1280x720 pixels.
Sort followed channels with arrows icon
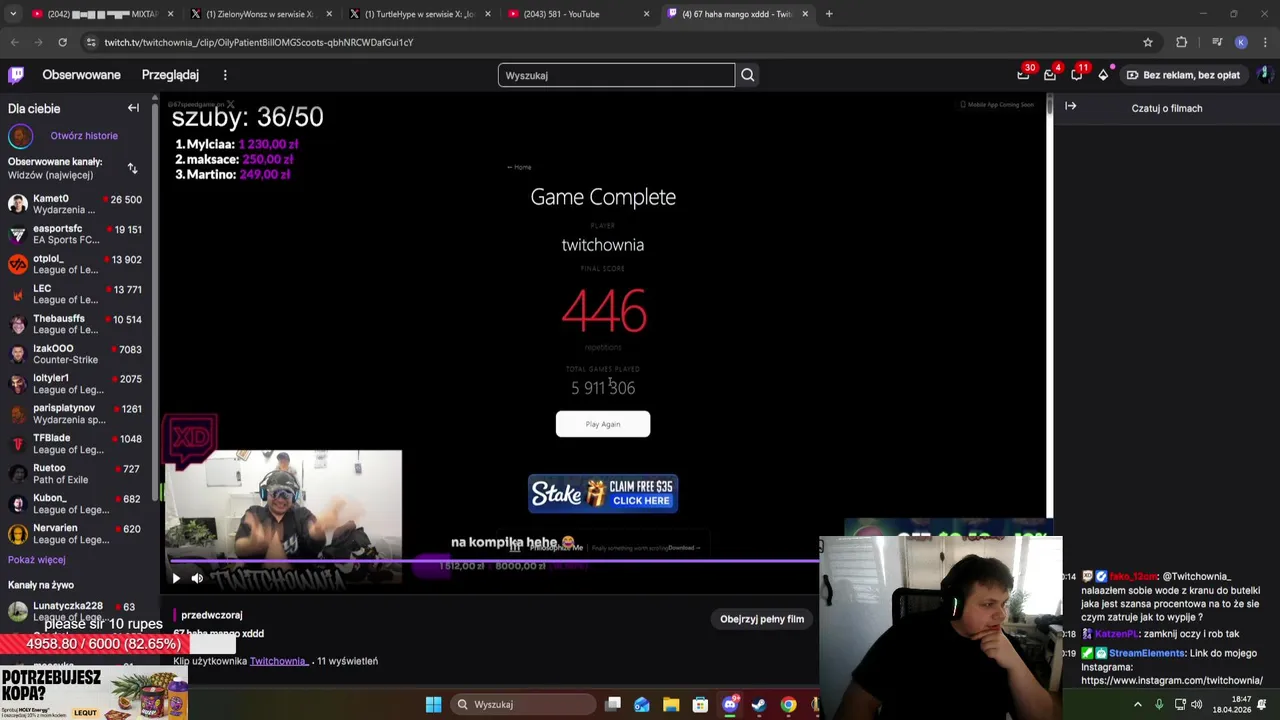[x=132, y=168]
